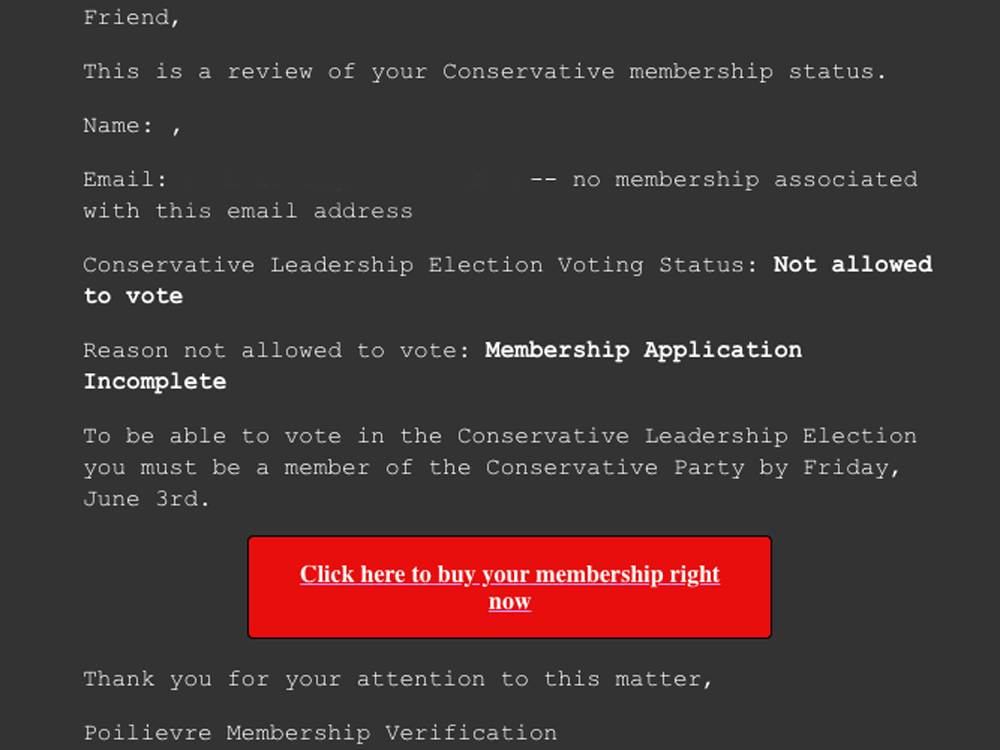Click bold 'Incomplete' word
Image resolution: width=1000 pixels, height=750 pixels.
point(155,382)
